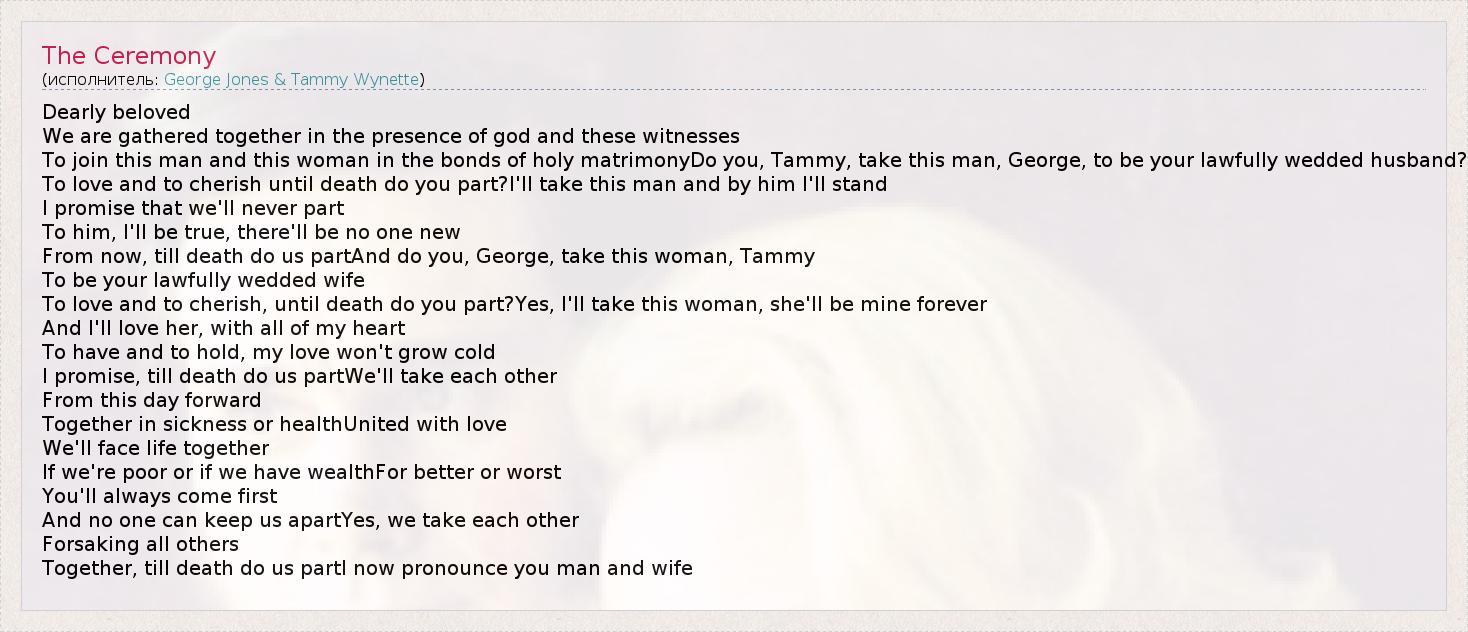
Task: Click the line about bonds of holy matrimony
Action: [x=366, y=160]
